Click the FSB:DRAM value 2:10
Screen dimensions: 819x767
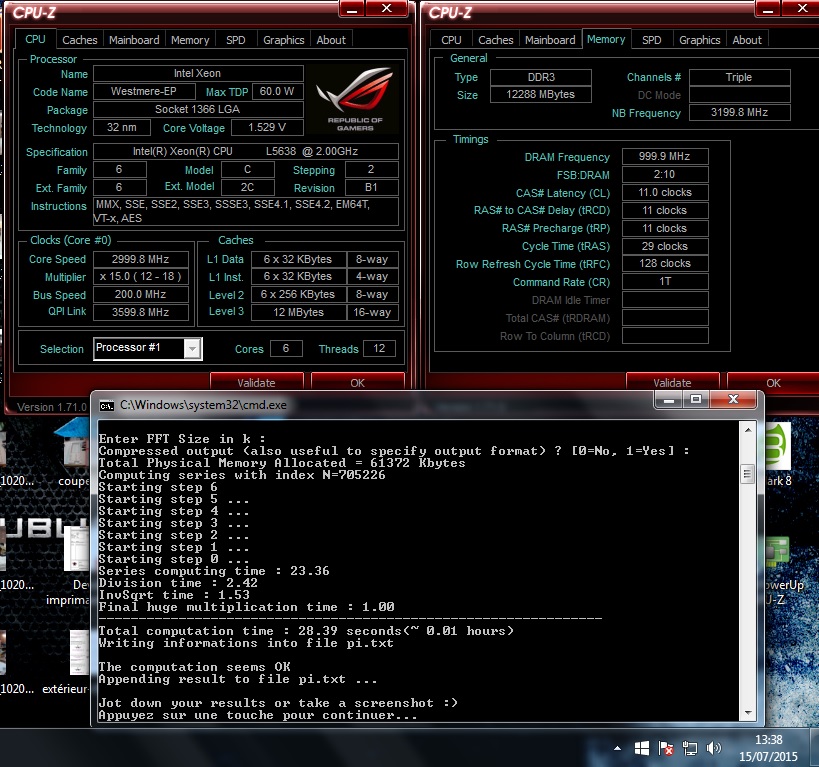pos(665,174)
